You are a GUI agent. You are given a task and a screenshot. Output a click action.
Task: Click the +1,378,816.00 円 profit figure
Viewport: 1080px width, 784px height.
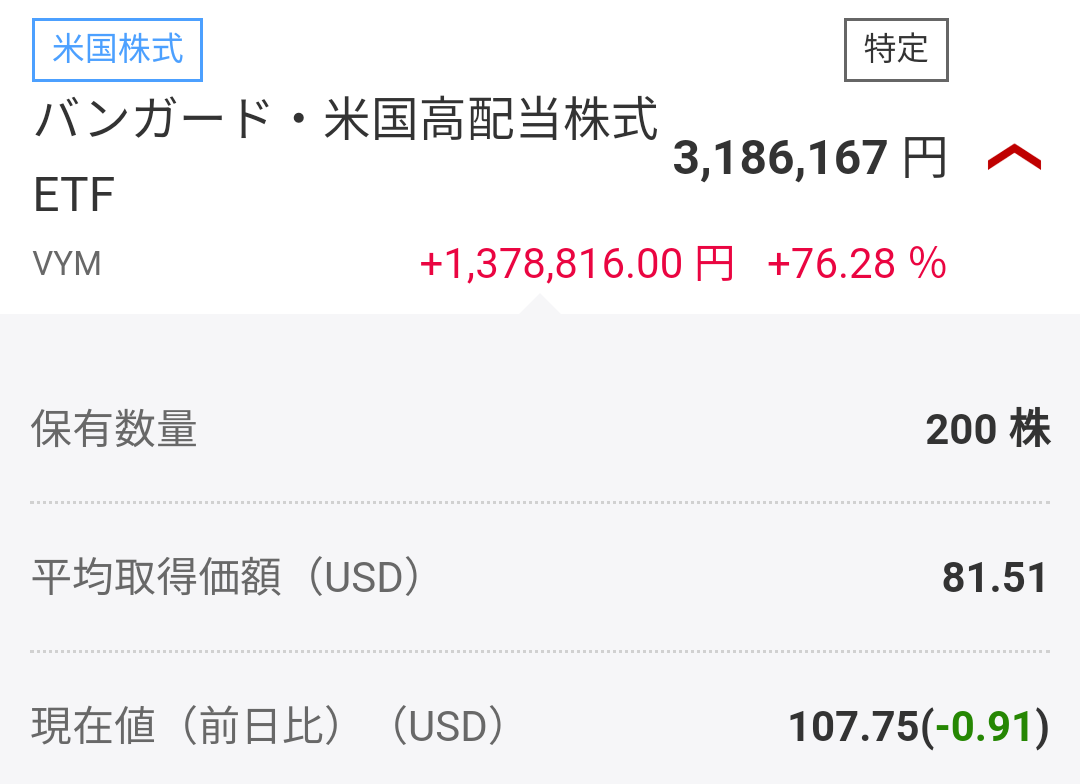click(576, 264)
